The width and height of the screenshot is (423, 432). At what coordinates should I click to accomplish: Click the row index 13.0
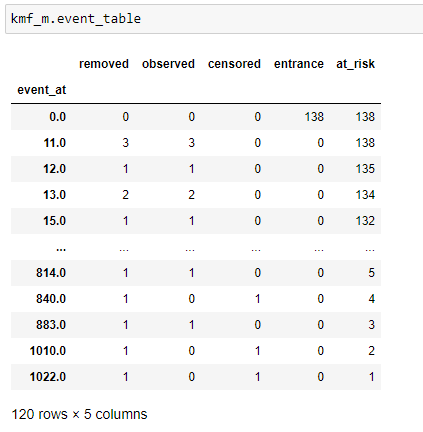[55, 195]
